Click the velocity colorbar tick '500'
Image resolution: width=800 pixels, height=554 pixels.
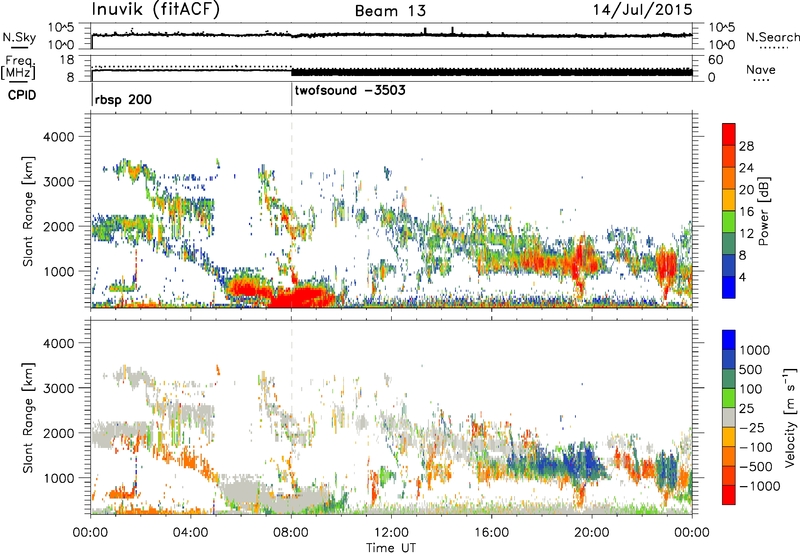[x=751, y=370]
